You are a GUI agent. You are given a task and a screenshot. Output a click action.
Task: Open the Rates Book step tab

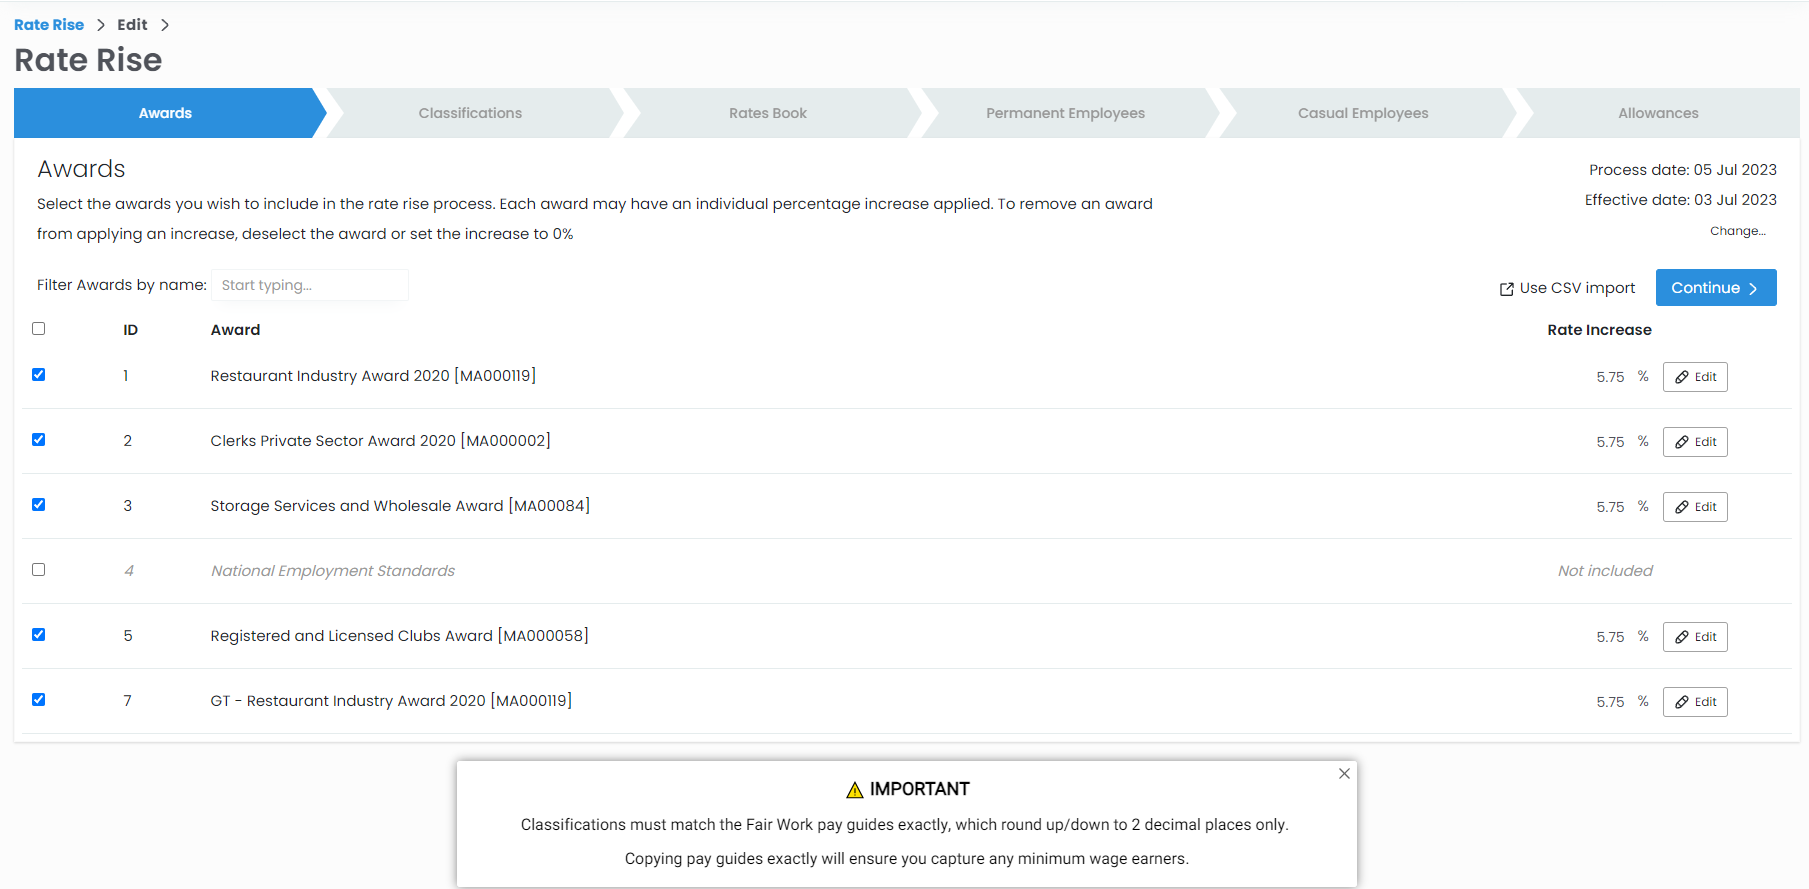tap(767, 113)
